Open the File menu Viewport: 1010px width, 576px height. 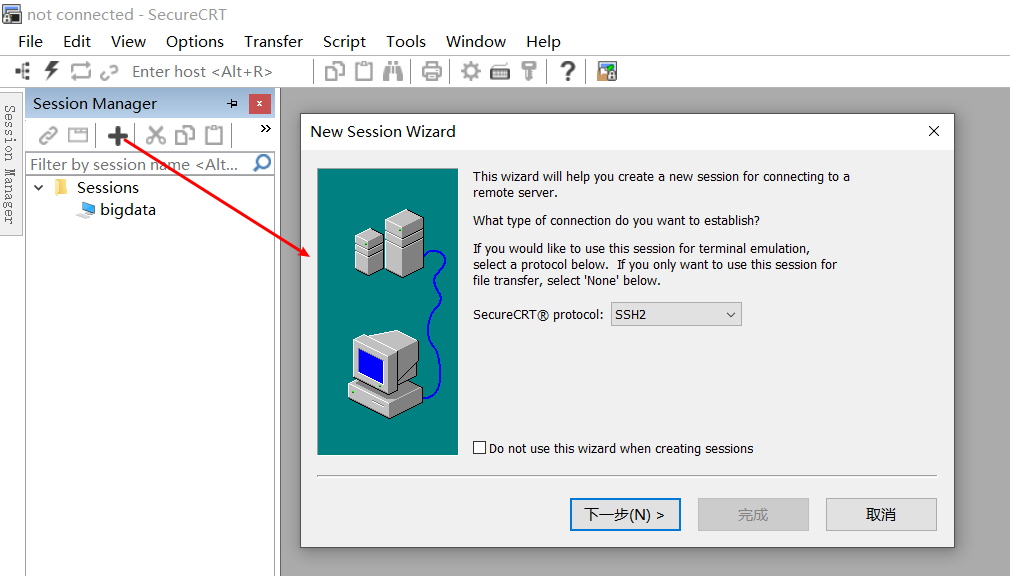point(30,42)
